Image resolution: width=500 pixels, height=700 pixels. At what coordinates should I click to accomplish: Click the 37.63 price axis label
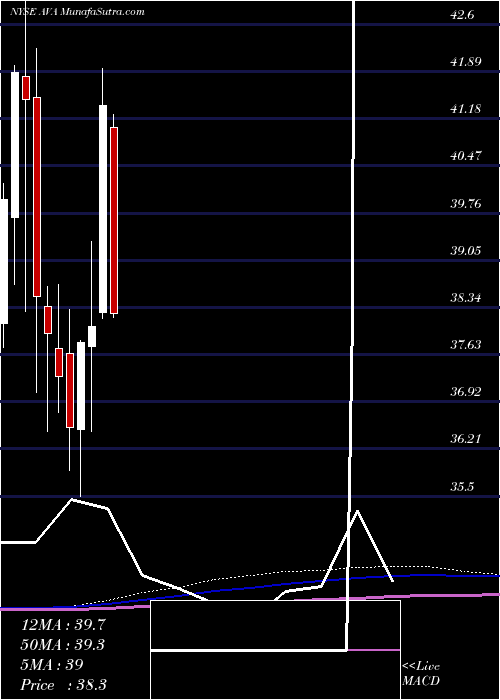[465, 345]
